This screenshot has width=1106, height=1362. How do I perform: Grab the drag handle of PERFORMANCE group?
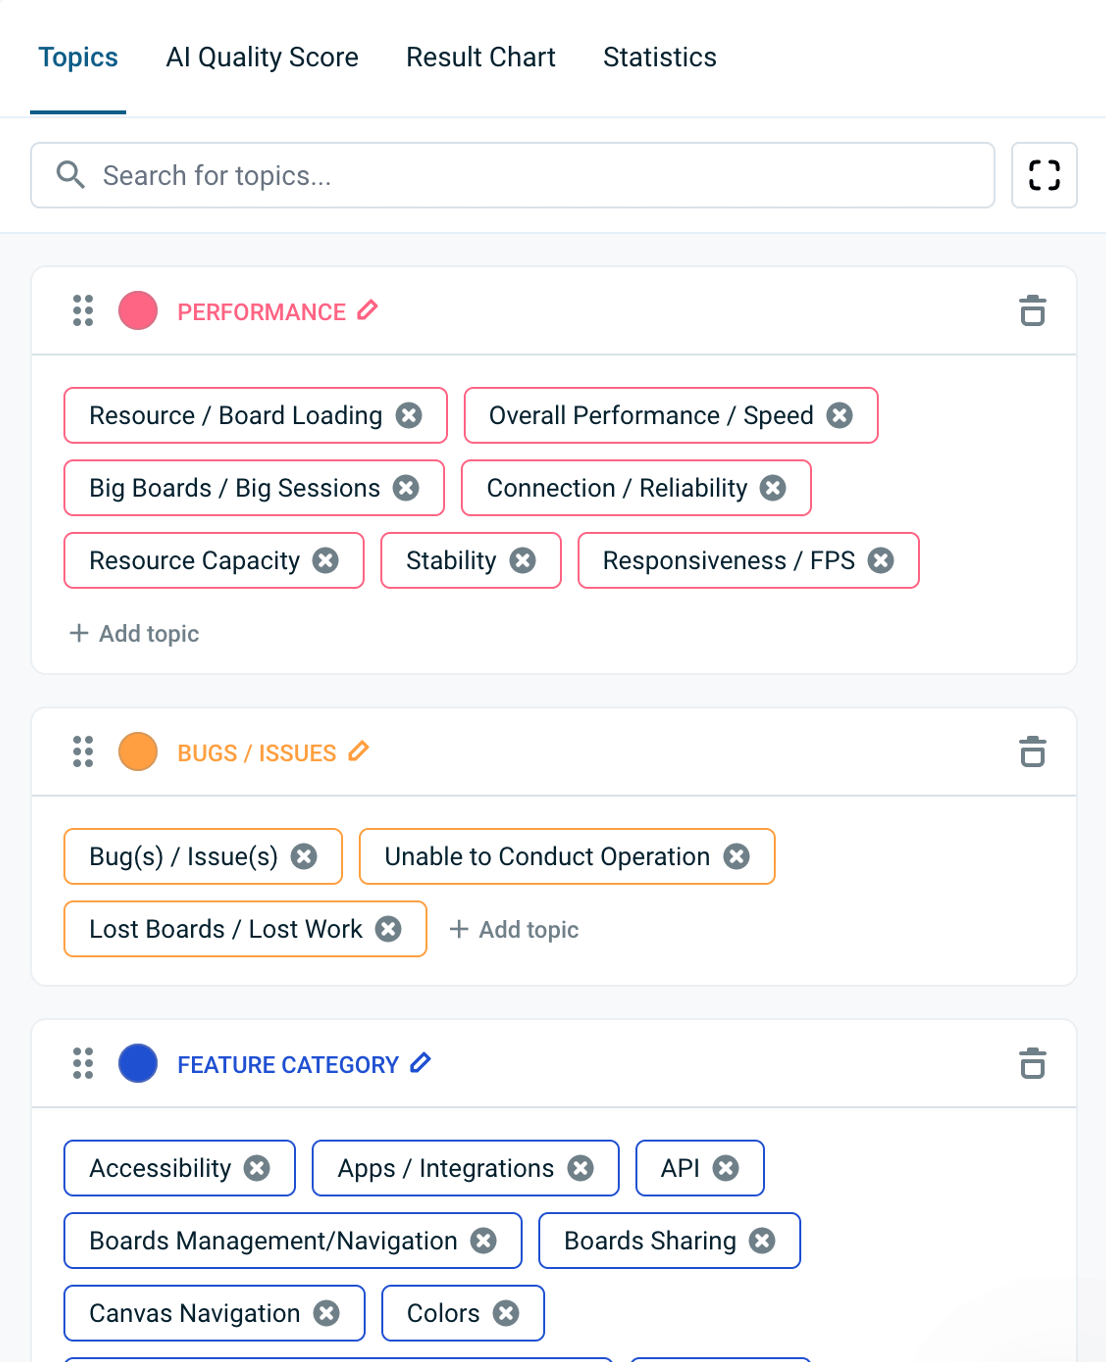click(x=83, y=311)
